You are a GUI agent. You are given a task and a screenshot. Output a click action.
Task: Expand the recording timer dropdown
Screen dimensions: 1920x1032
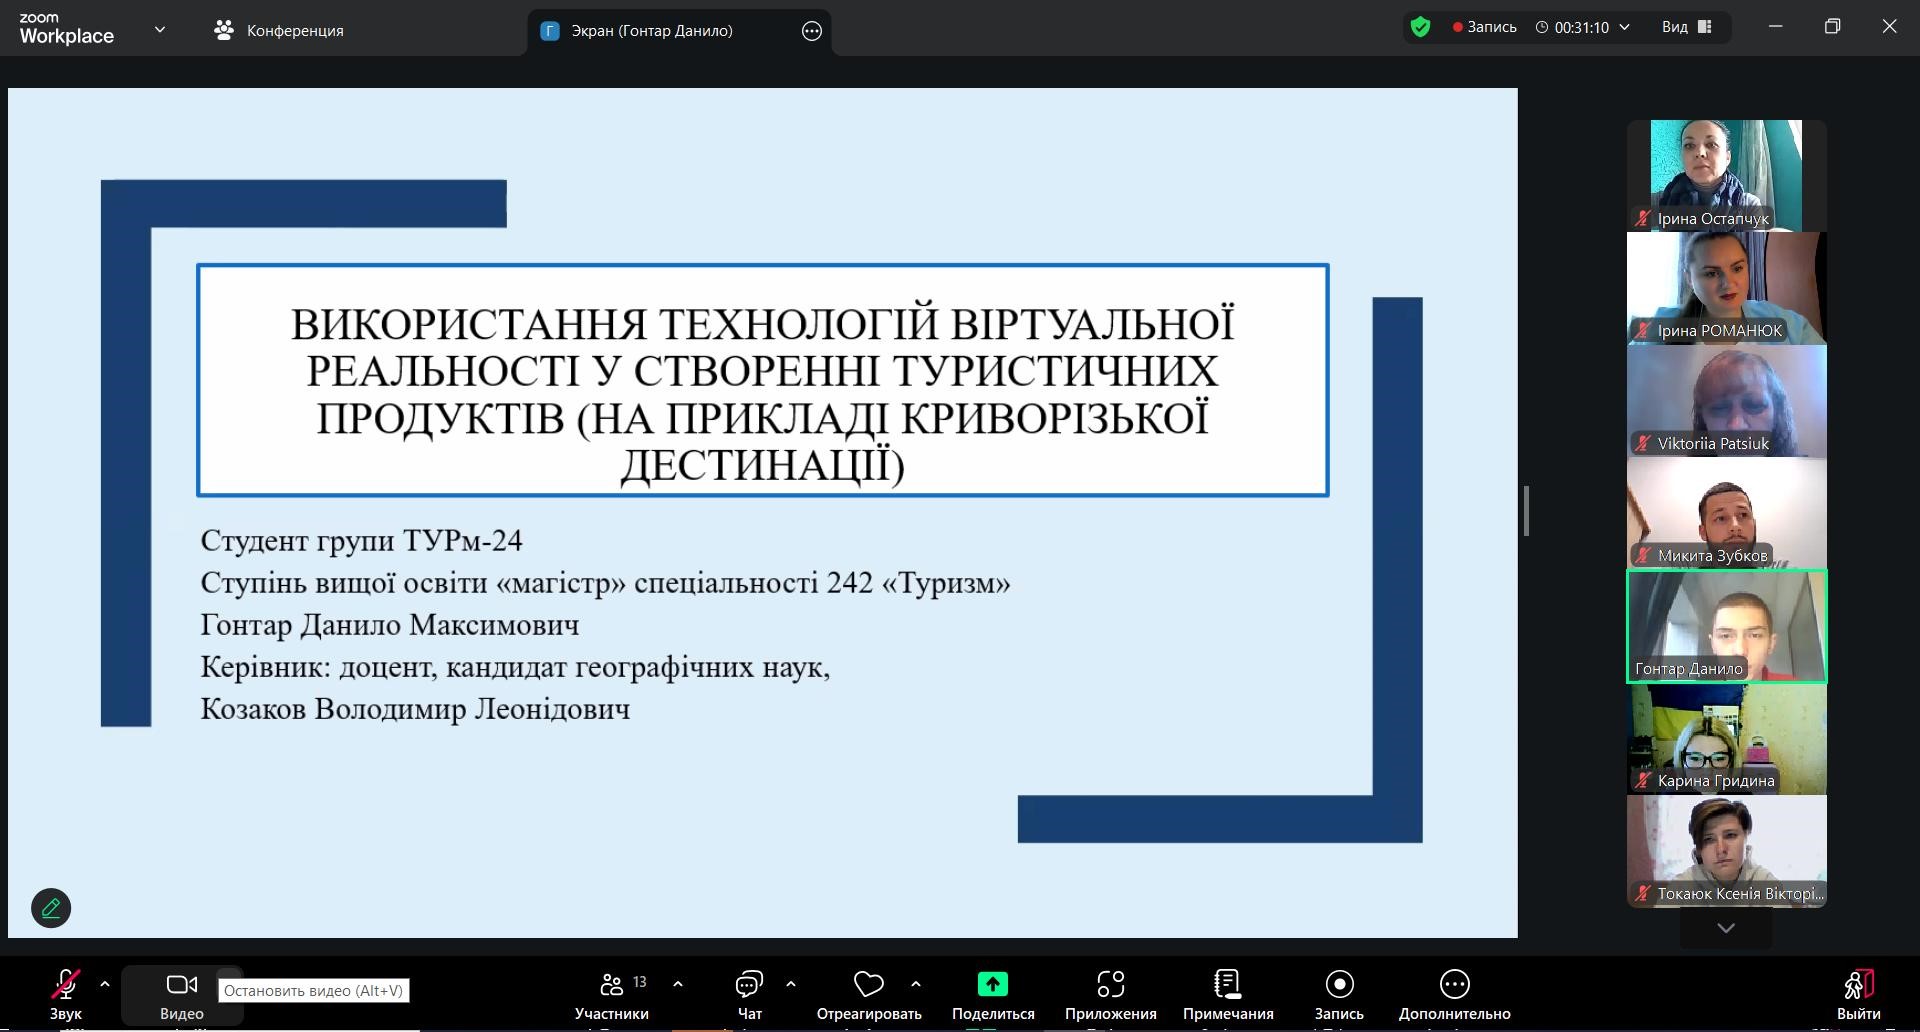click(1624, 27)
